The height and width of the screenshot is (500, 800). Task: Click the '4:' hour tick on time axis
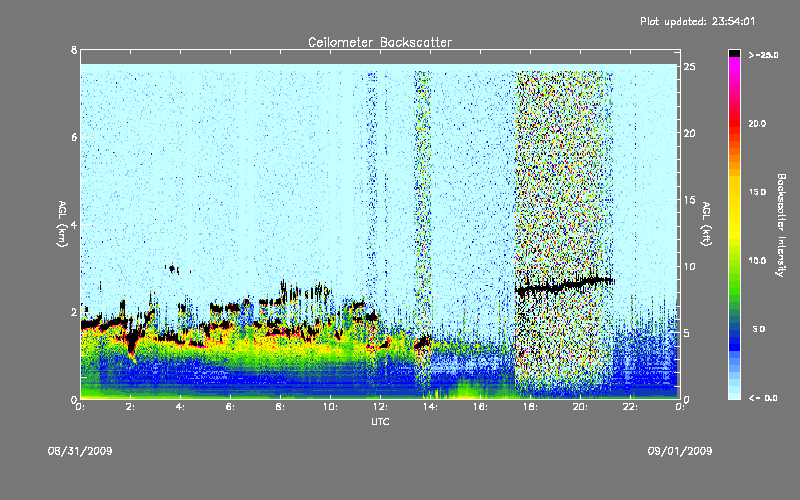180,407
